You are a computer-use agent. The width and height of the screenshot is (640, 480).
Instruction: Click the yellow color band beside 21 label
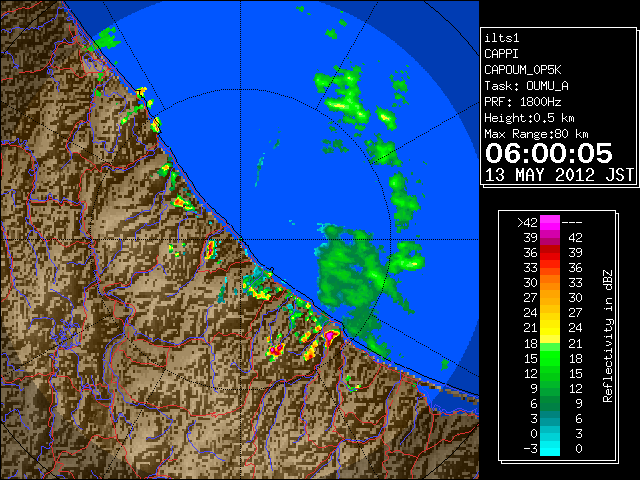550,328
